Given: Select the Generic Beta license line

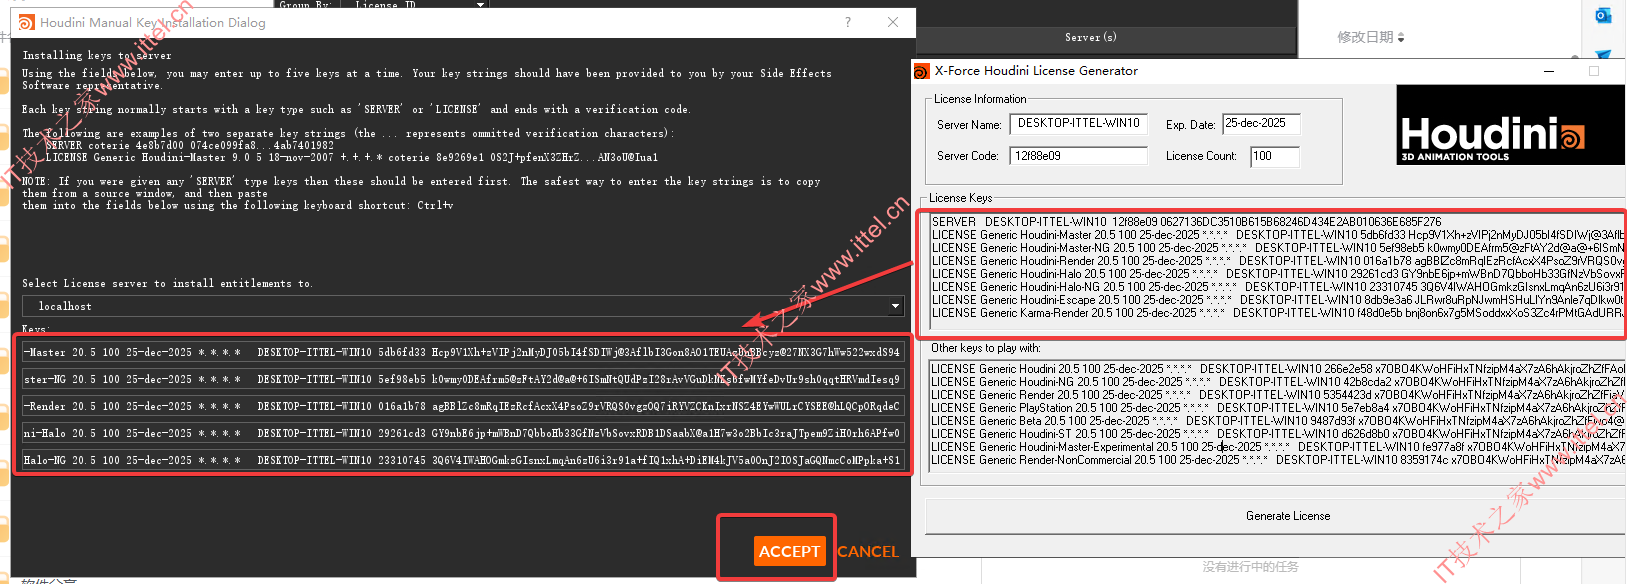Looking at the screenshot, I should point(1278,421).
